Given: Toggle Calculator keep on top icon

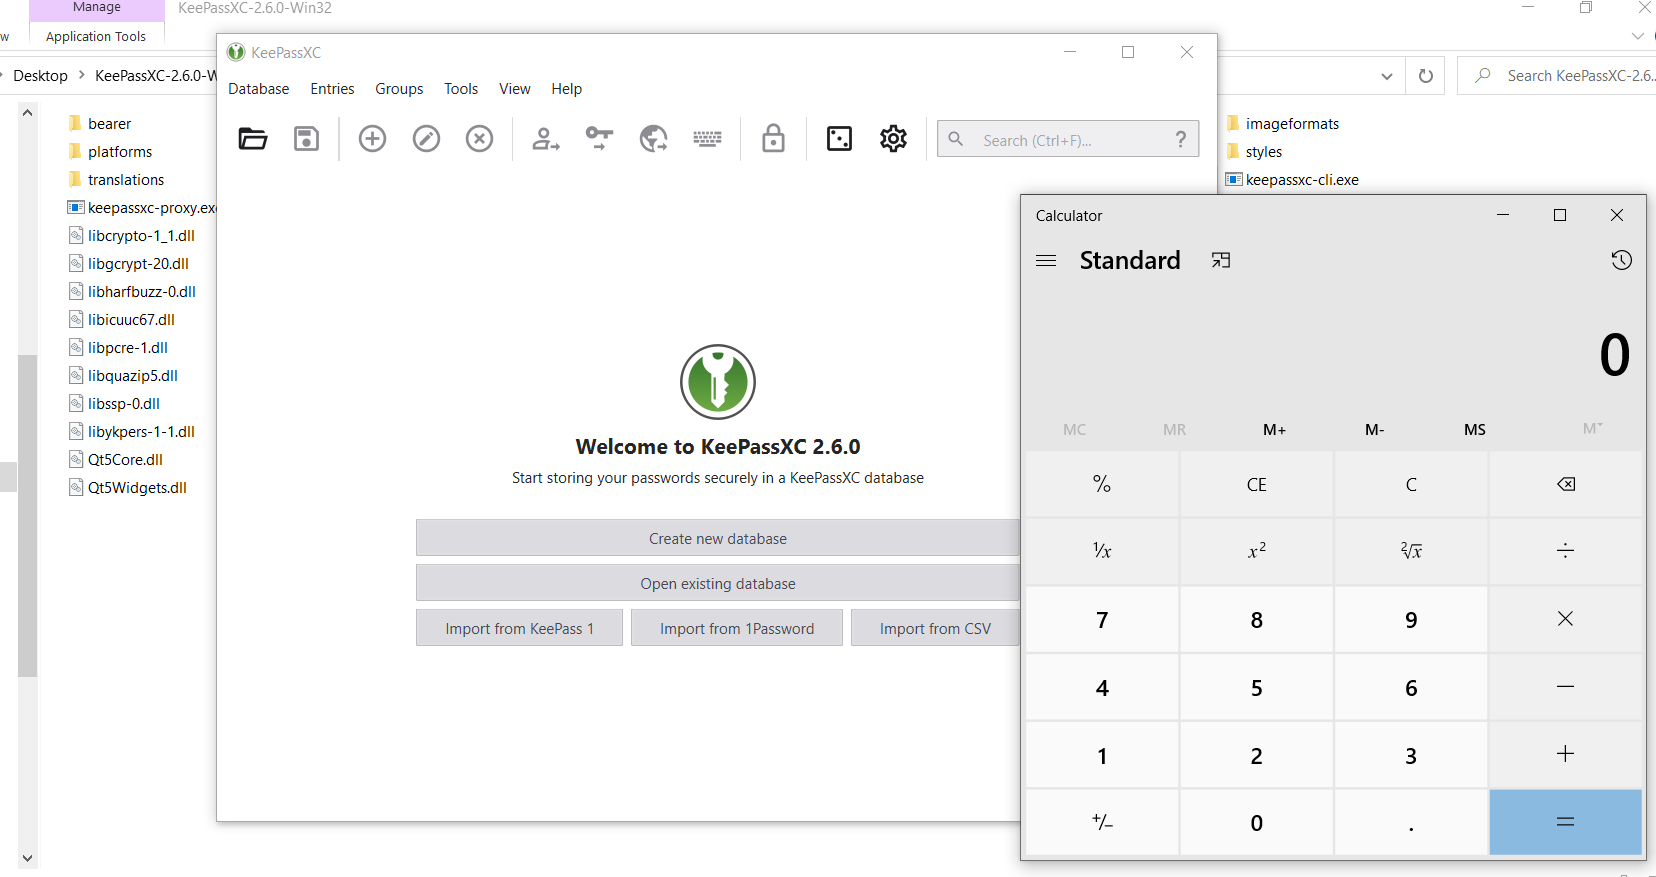Looking at the screenshot, I should point(1221,260).
